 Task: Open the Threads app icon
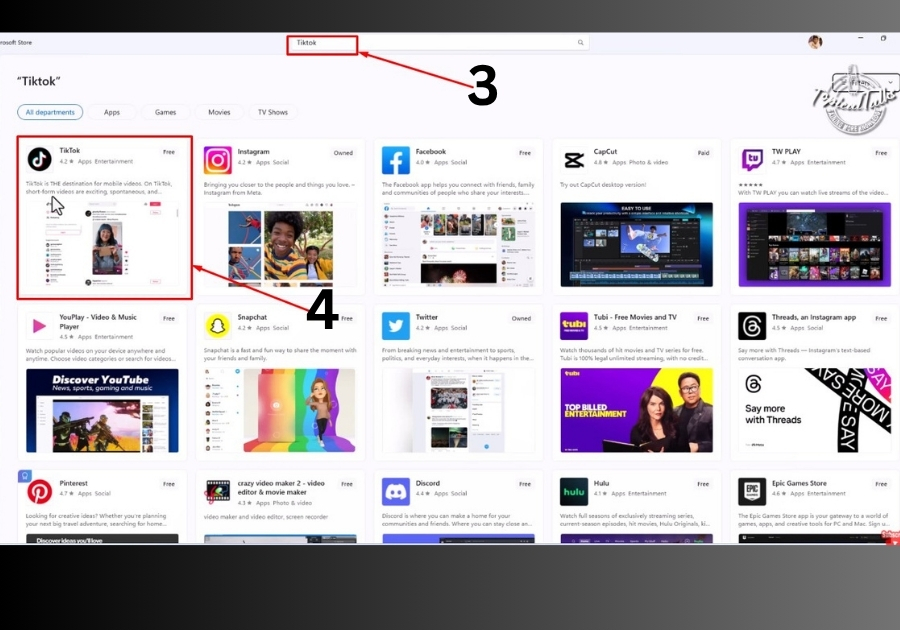(x=752, y=326)
